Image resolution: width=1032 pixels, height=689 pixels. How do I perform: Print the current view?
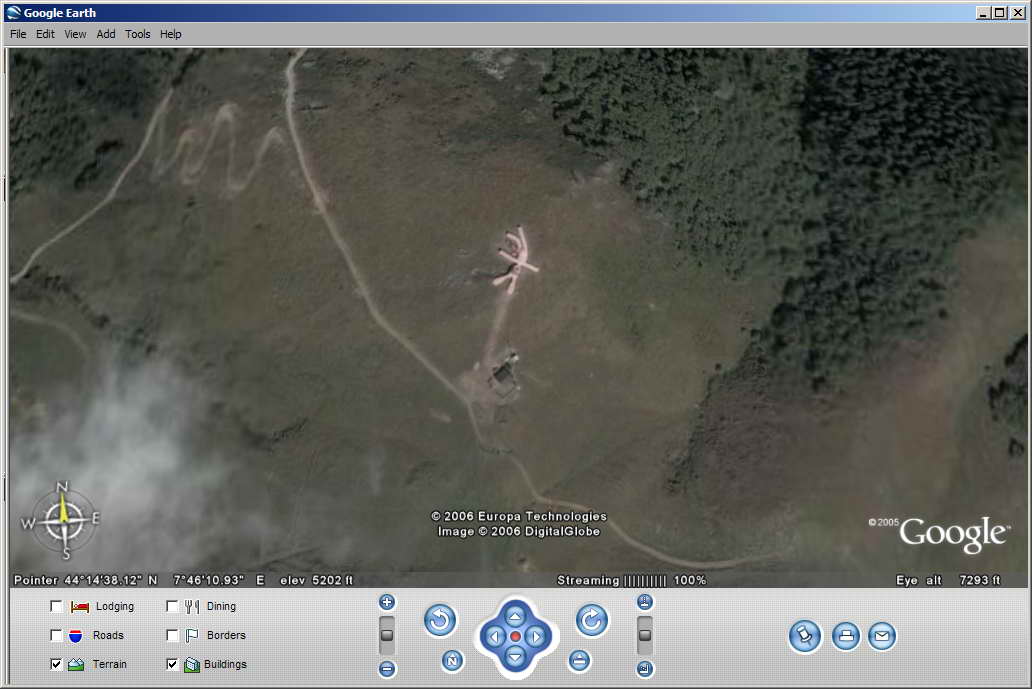pyautogui.click(x=845, y=636)
